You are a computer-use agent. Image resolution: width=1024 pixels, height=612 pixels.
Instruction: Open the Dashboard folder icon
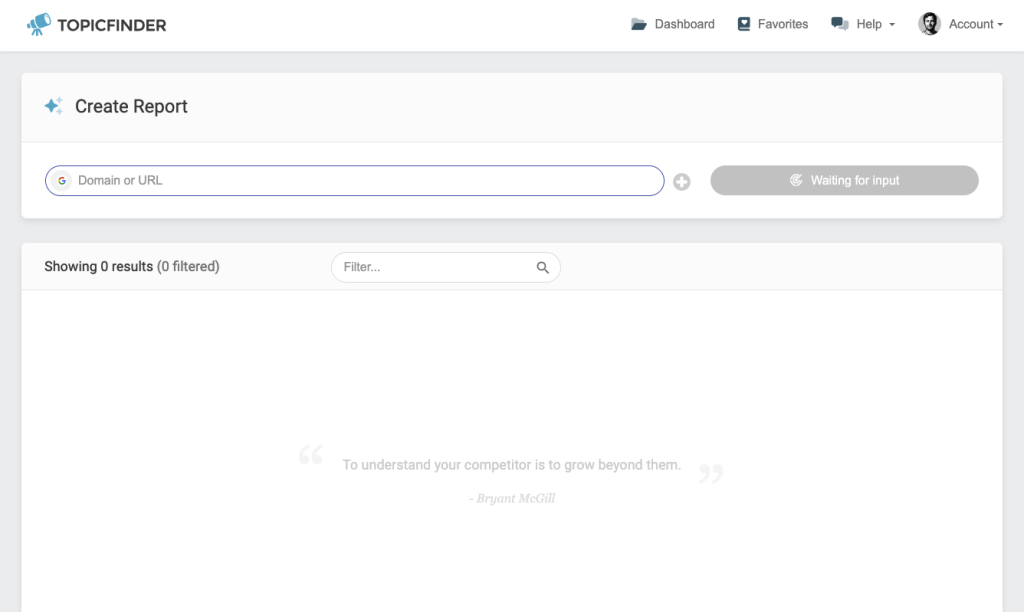pos(639,24)
